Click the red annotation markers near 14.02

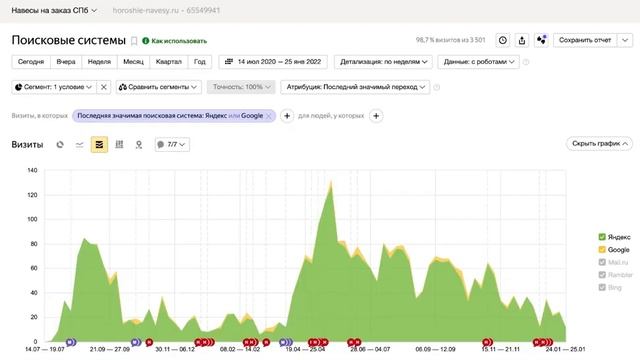(x=251, y=342)
